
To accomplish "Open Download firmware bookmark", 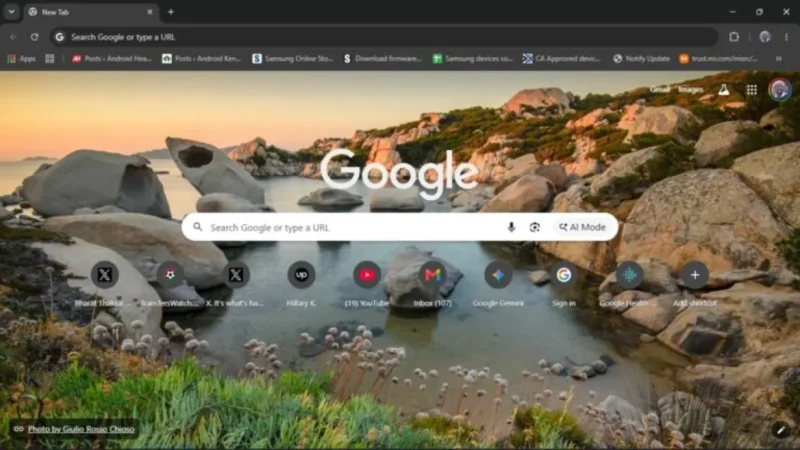I will [x=383, y=59].
